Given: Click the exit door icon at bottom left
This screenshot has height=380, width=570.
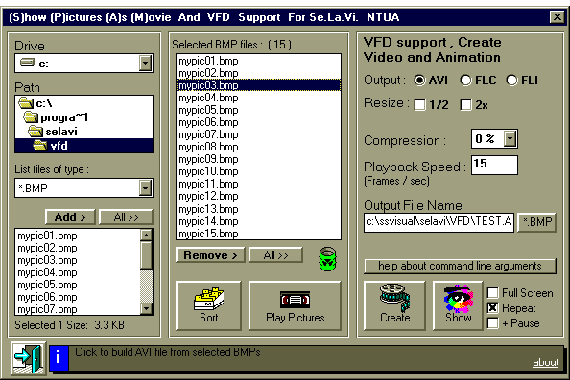Looking at the screenshot, I should (x=28, y=358).
